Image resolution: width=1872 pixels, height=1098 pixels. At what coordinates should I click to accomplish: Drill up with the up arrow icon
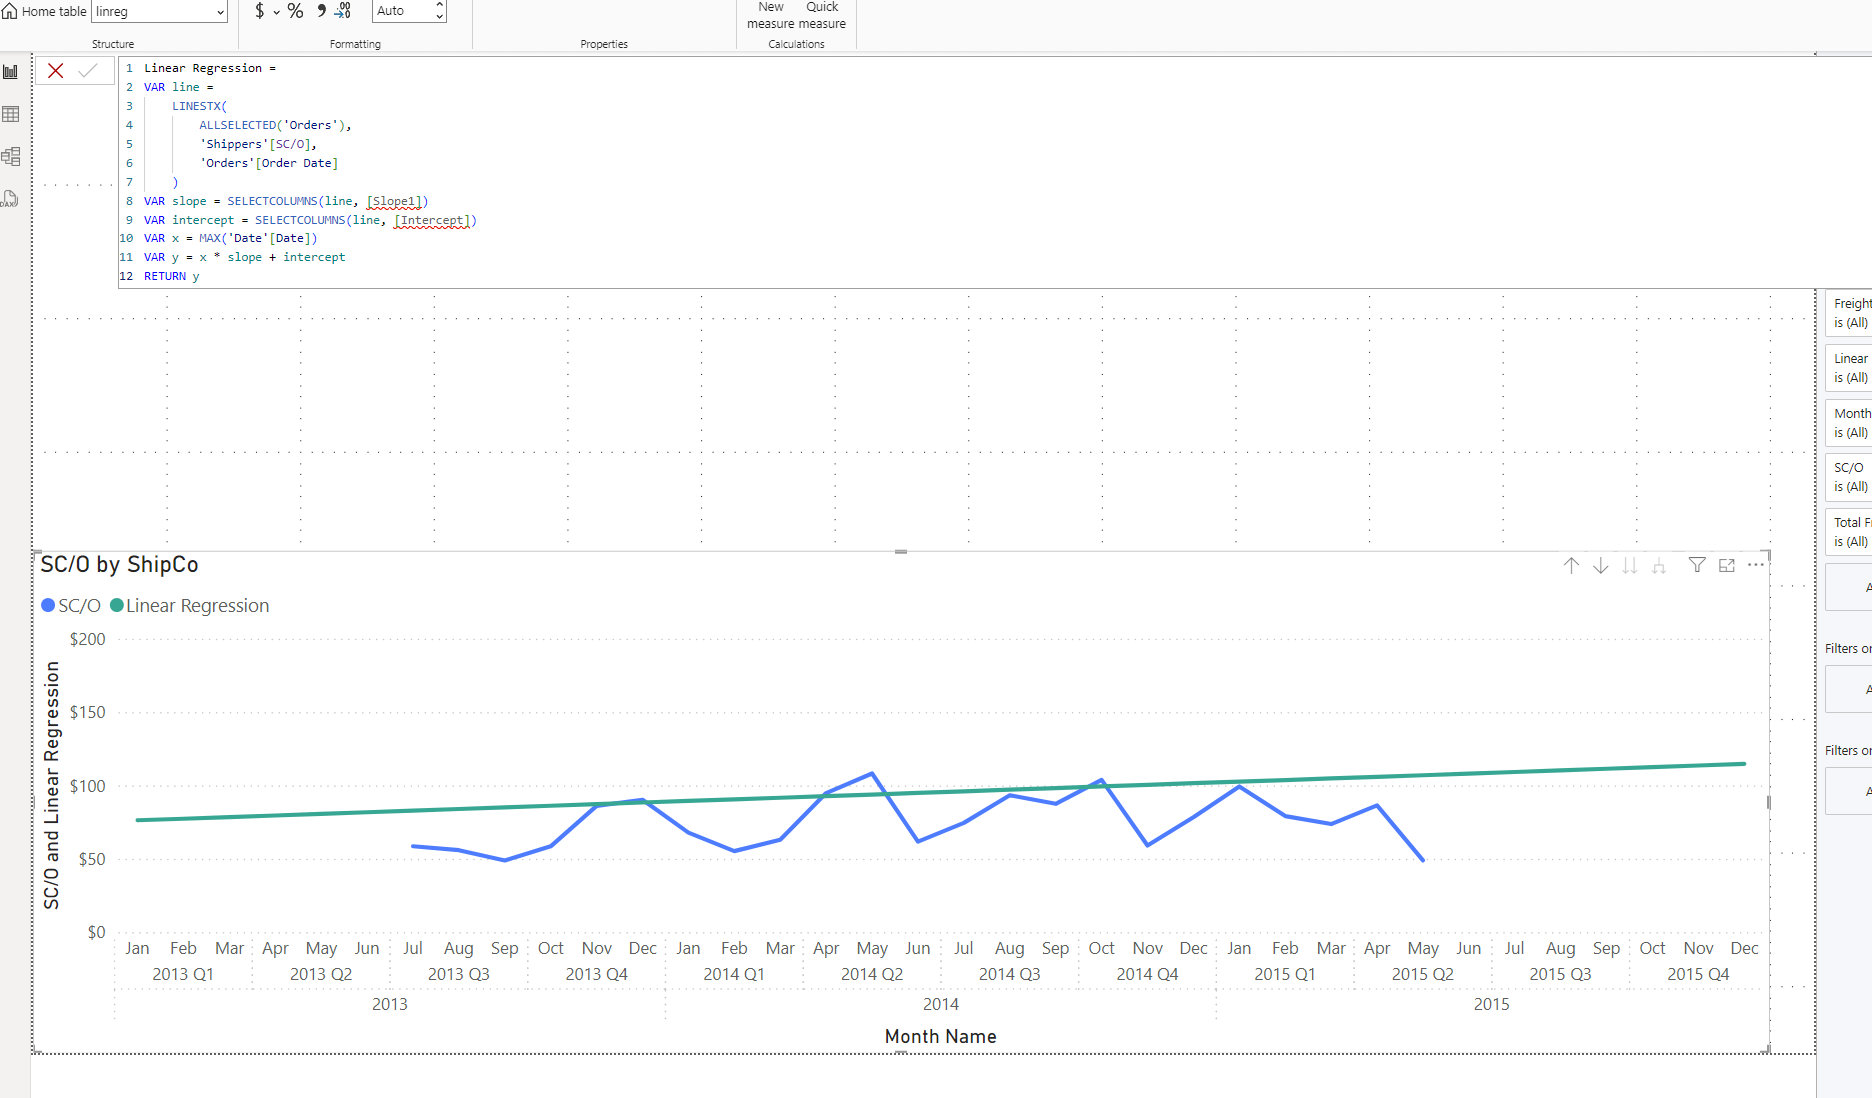click(1571, 566)
